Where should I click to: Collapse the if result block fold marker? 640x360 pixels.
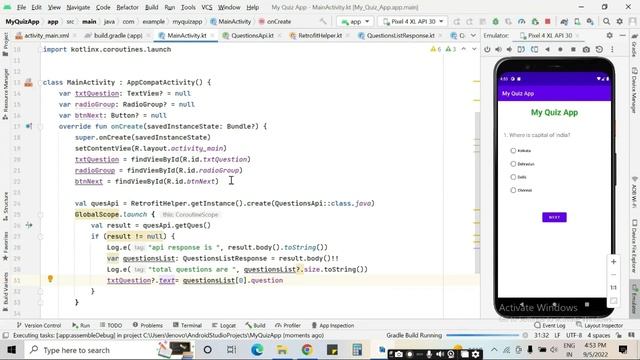[x=40, y=236]
